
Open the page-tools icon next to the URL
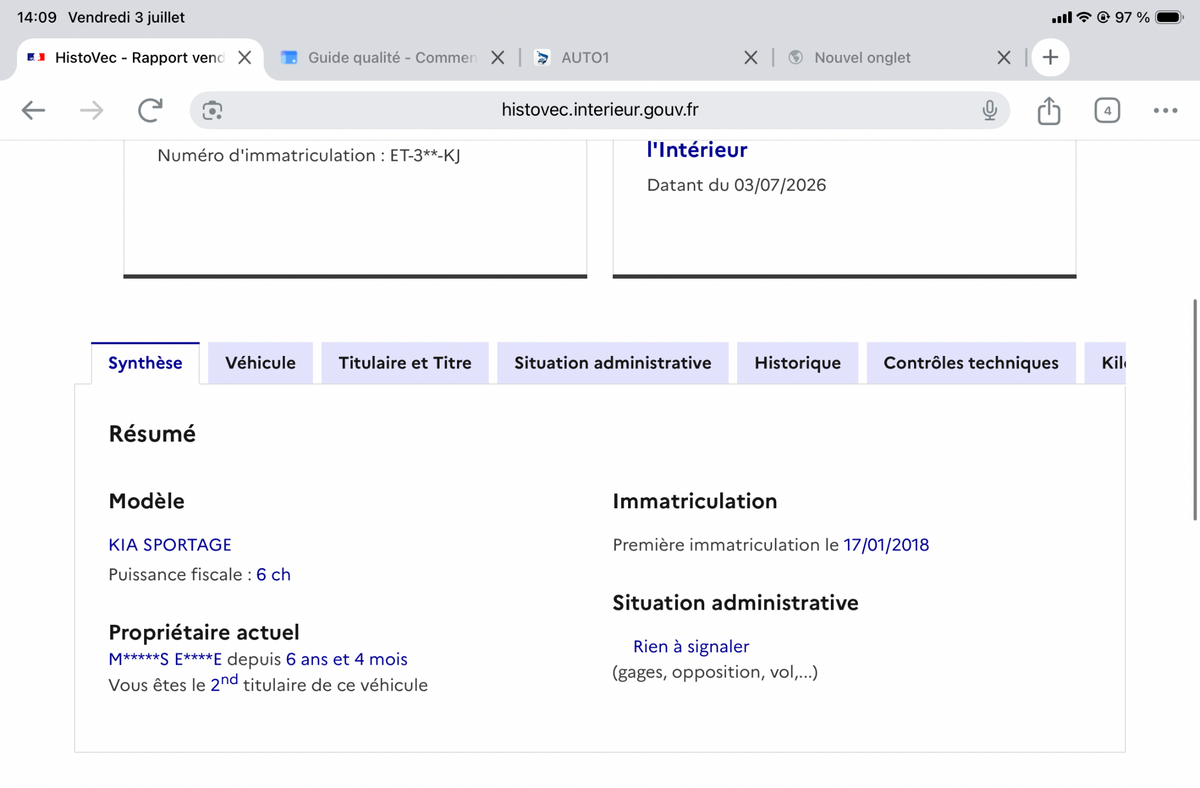[x=213, y=111]
